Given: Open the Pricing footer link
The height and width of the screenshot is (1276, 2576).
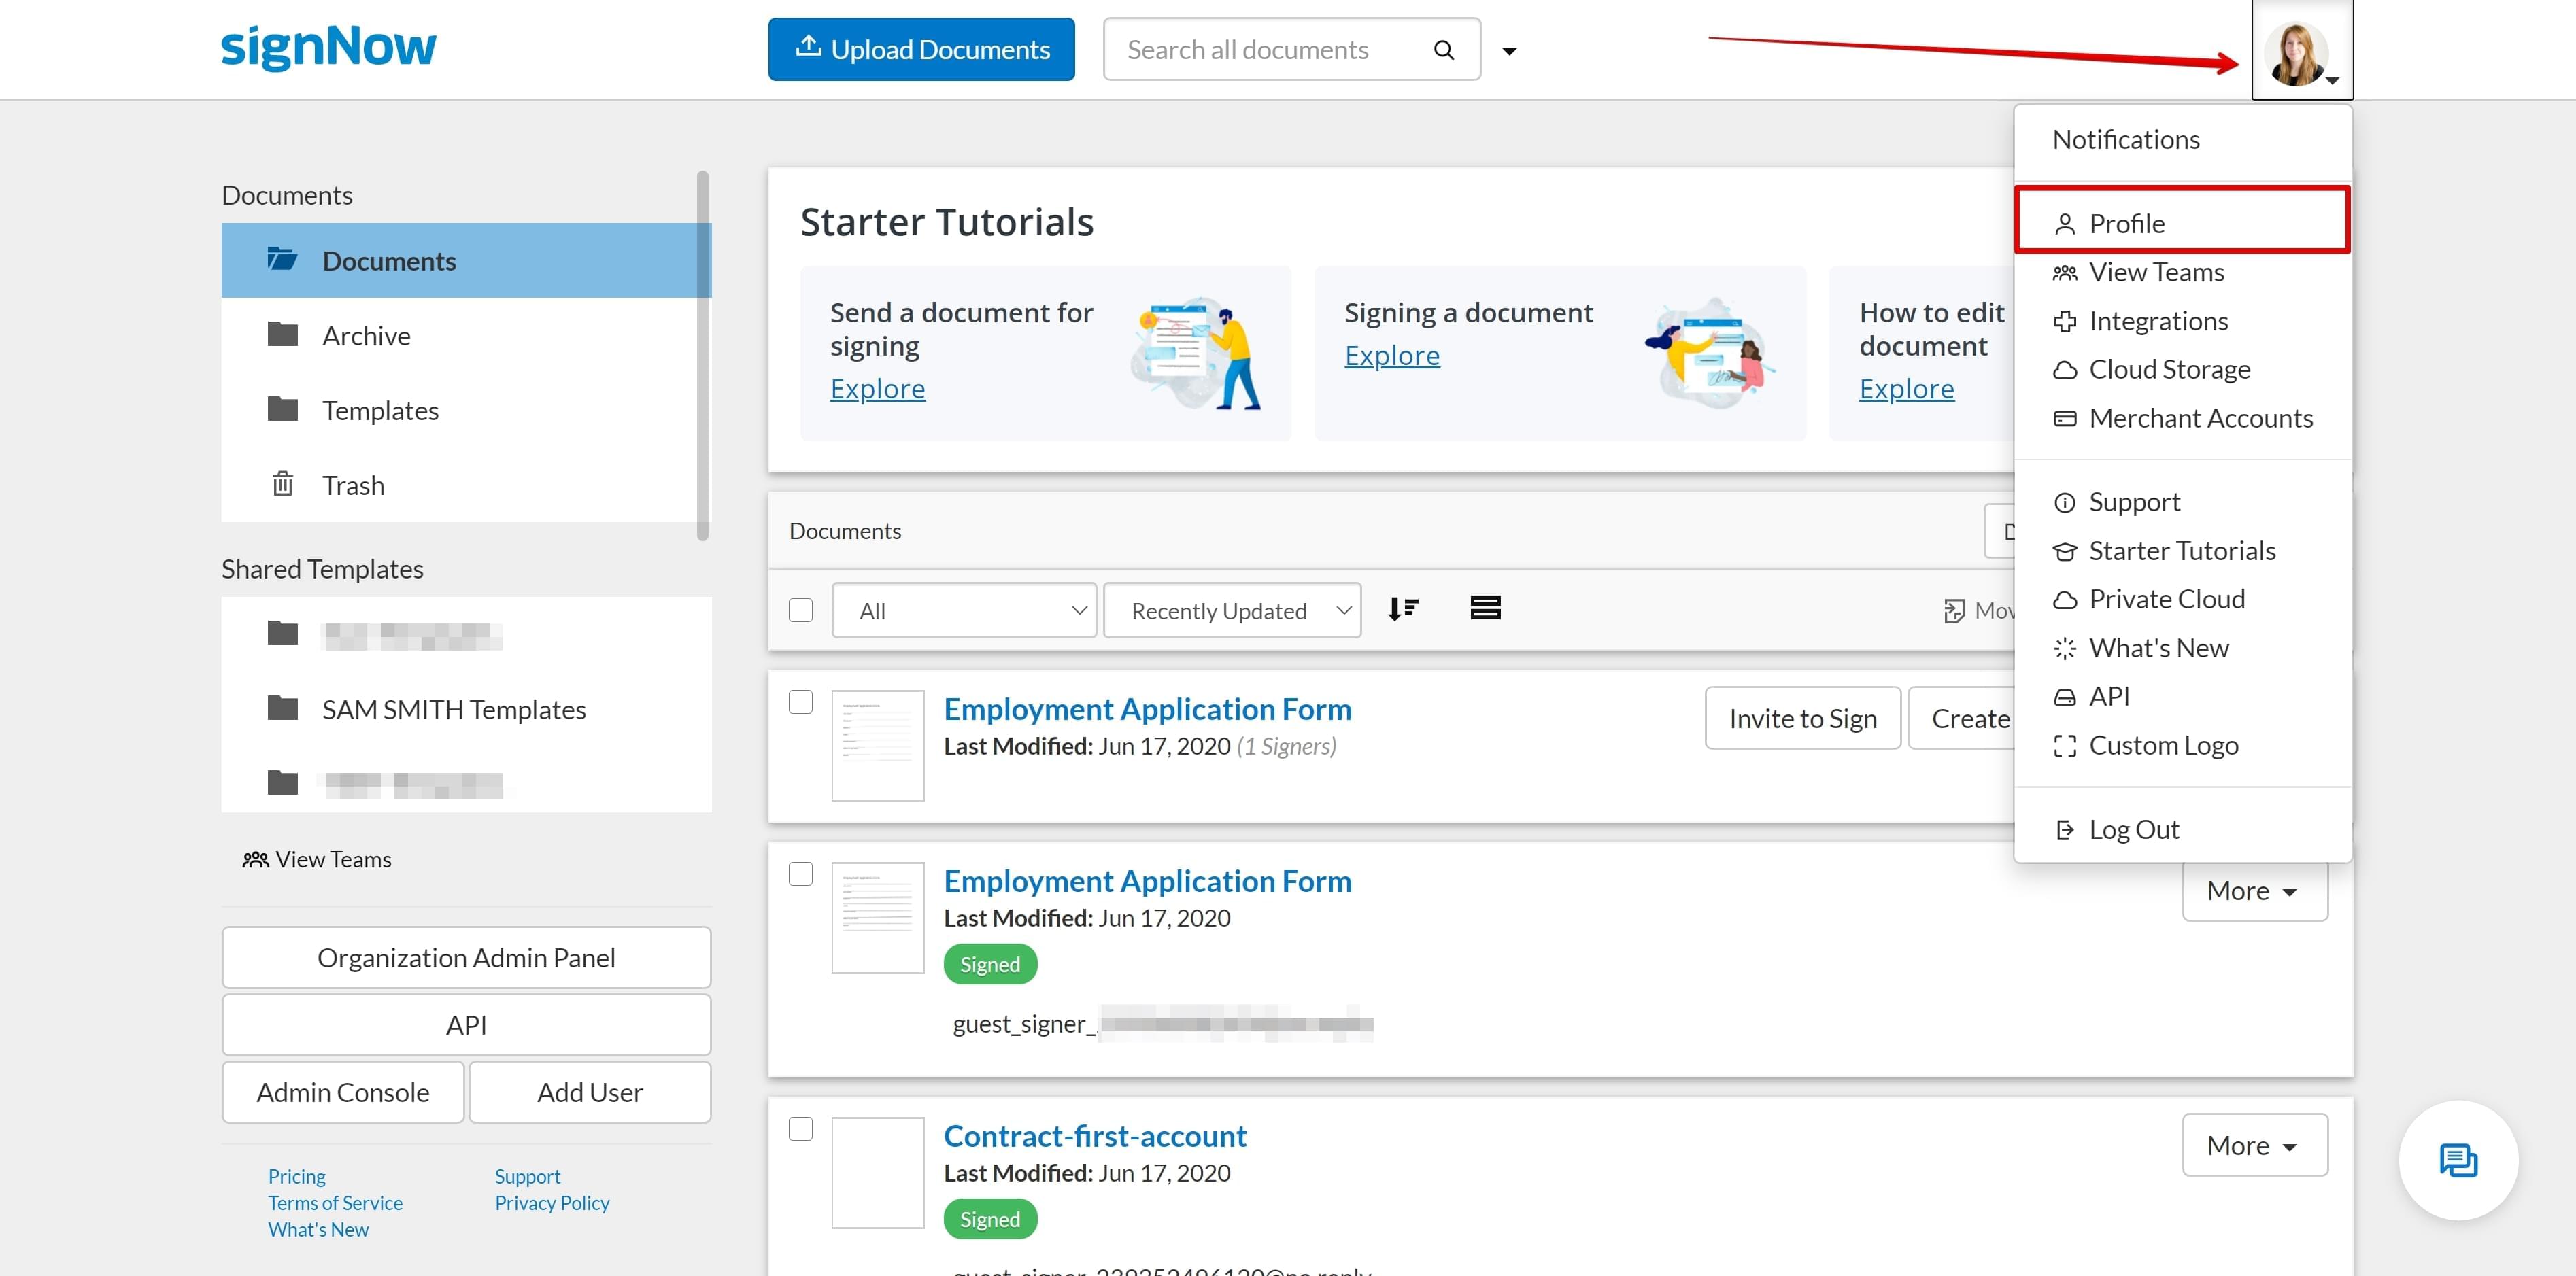Looking at the screenshot, I should click(296, 1176).
